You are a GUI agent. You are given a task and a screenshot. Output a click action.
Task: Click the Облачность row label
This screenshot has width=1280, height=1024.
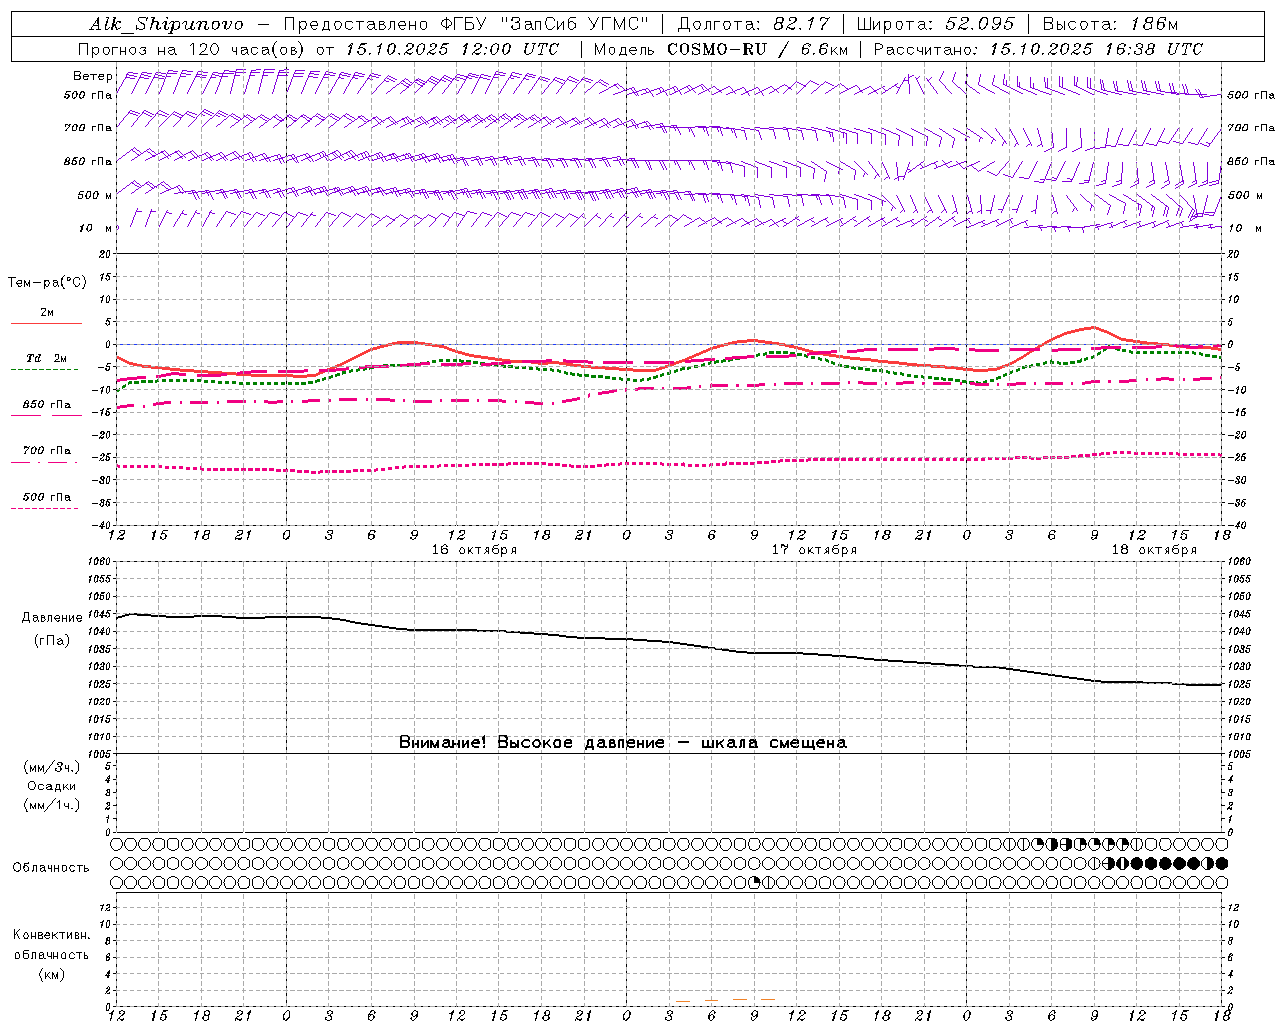tap(51, 867)
